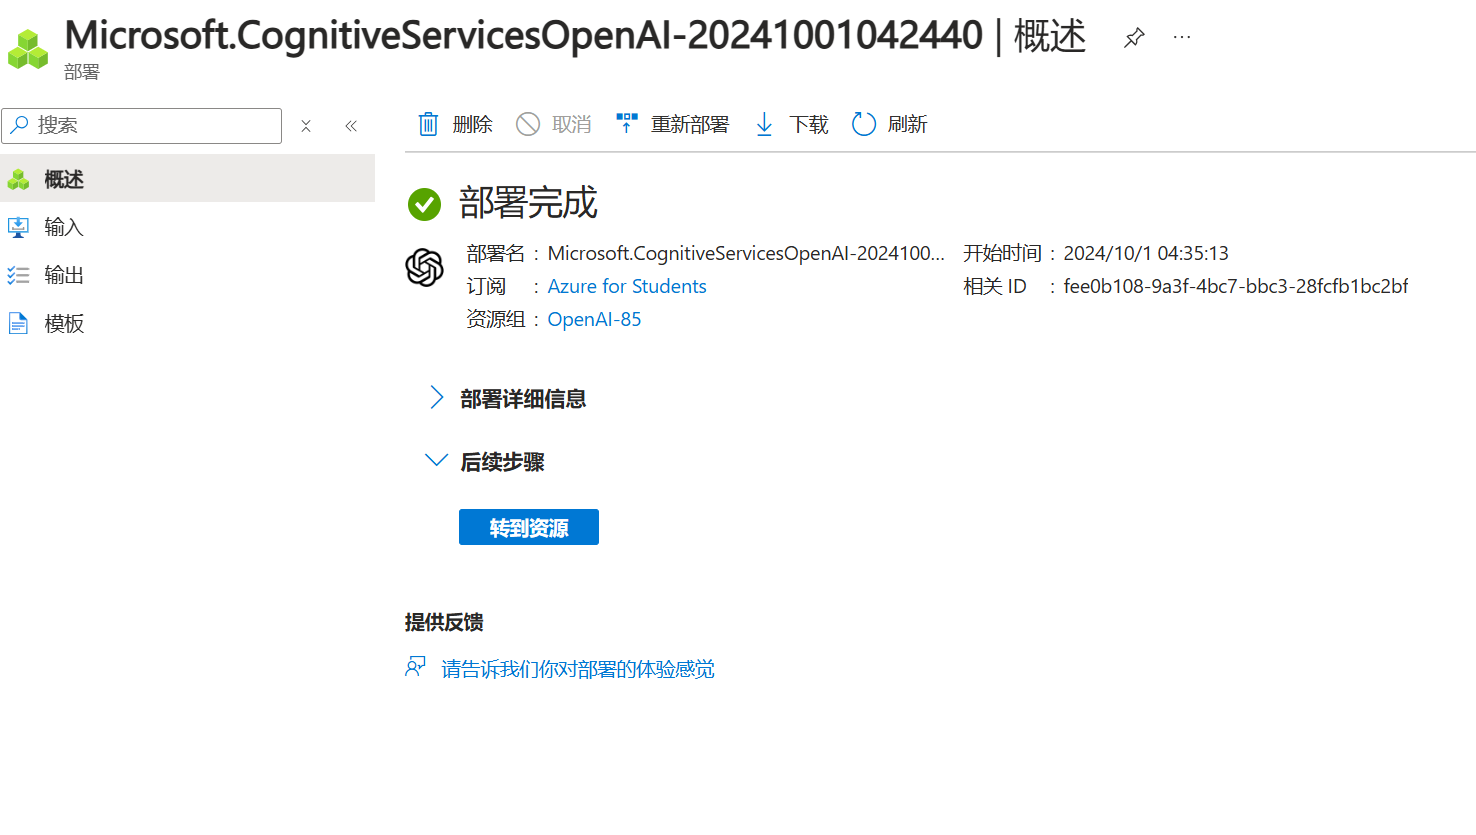Focus the 搜索 search input field

pos(142,126)
